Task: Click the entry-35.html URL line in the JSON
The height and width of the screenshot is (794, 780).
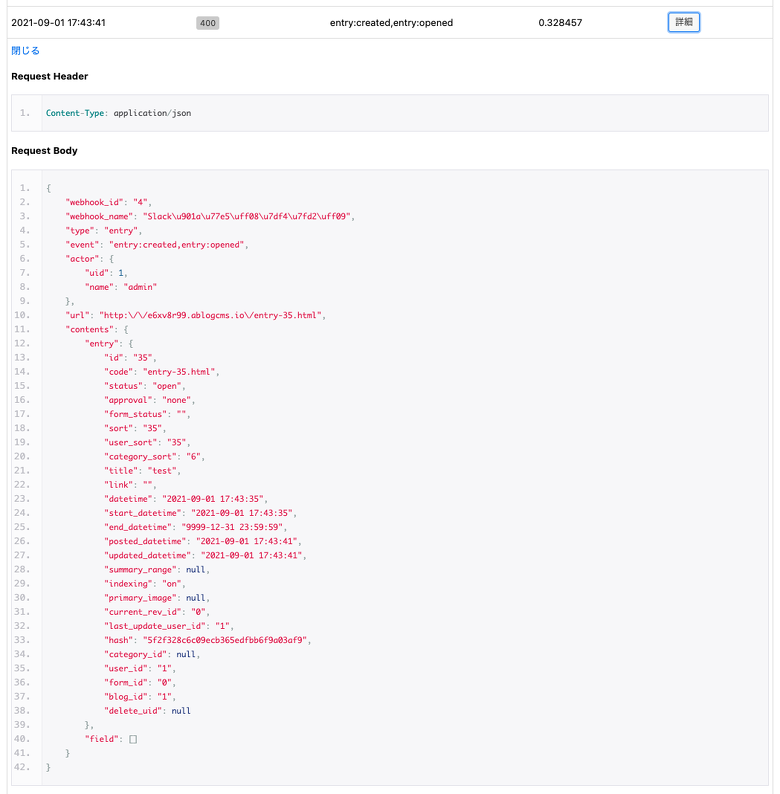Action: [196, 315]
